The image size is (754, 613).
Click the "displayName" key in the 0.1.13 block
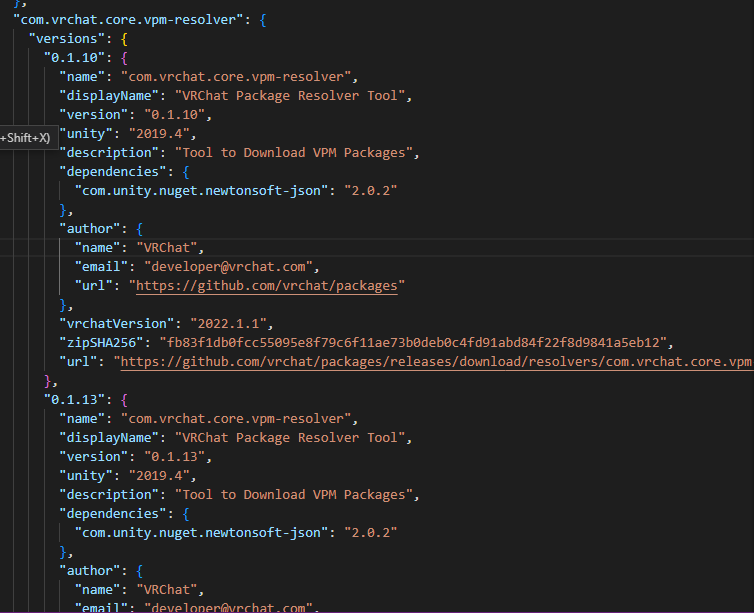point(109,438)
